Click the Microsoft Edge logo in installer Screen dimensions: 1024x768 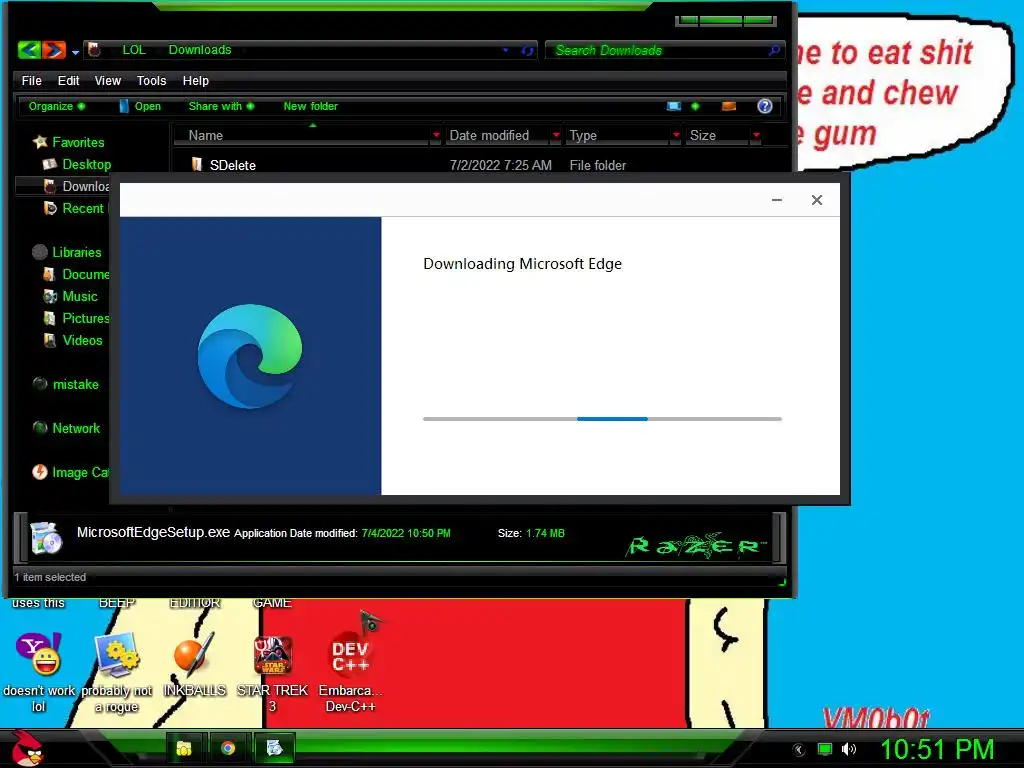tap(250, 356)
